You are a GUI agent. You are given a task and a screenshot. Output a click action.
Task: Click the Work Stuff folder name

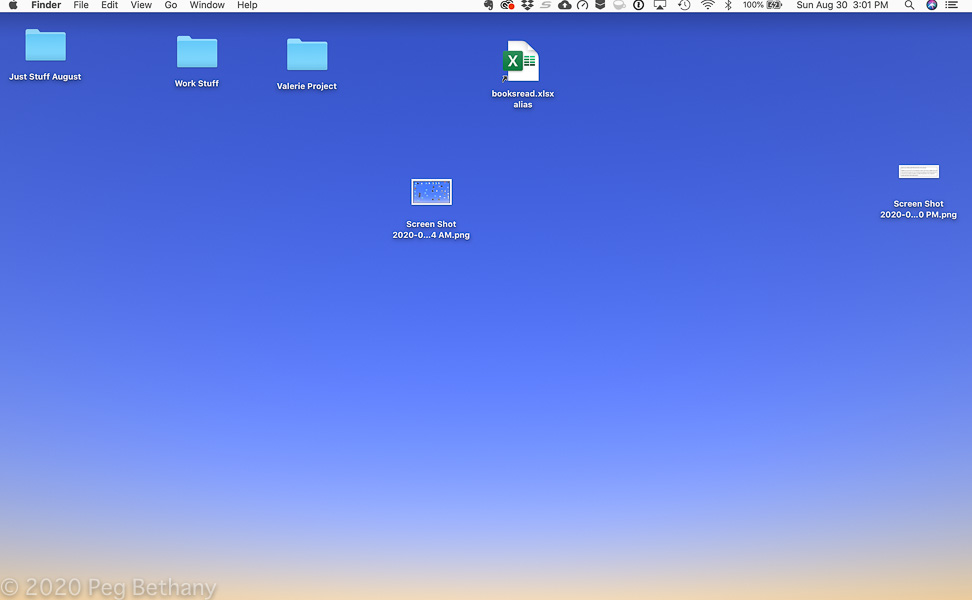197,83
